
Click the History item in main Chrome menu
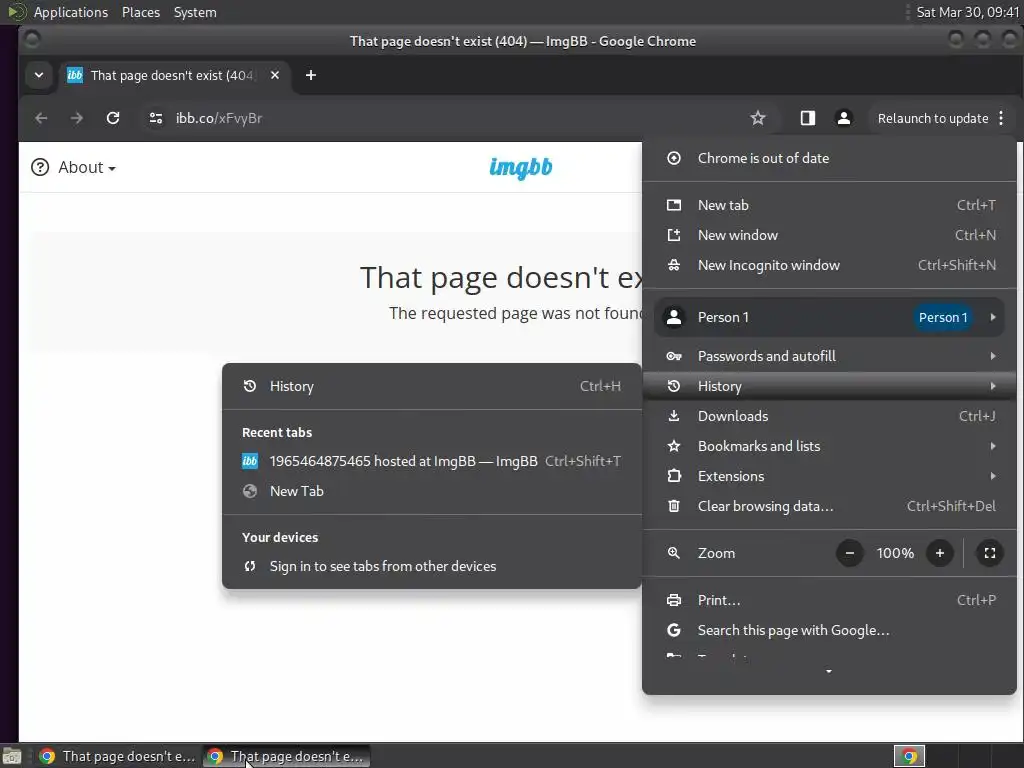[x=829, y=386]
